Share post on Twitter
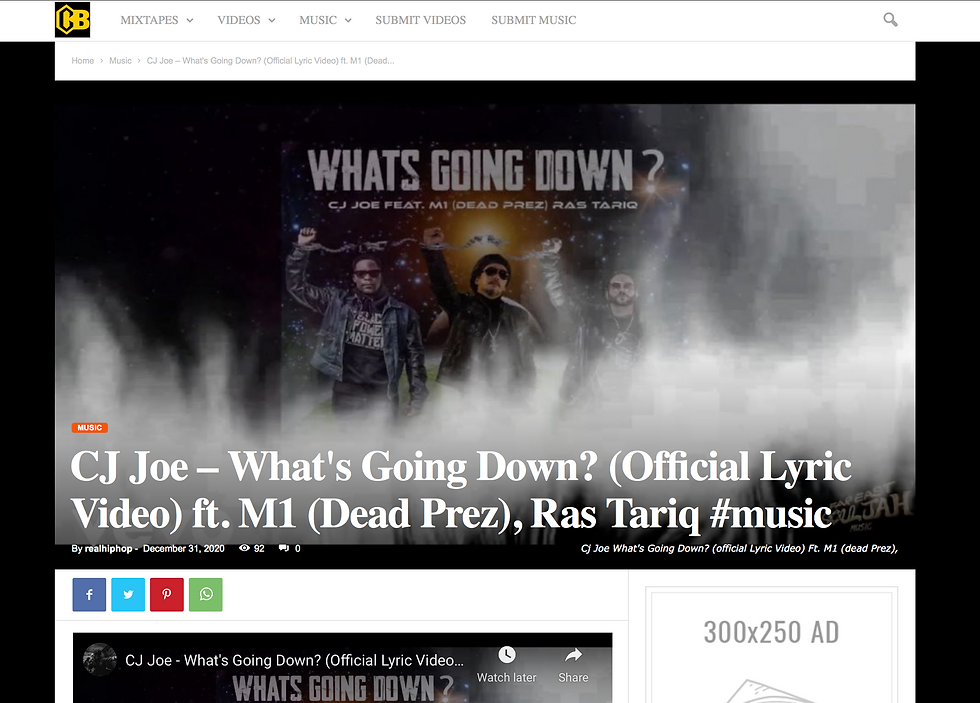 coord(128,594)
